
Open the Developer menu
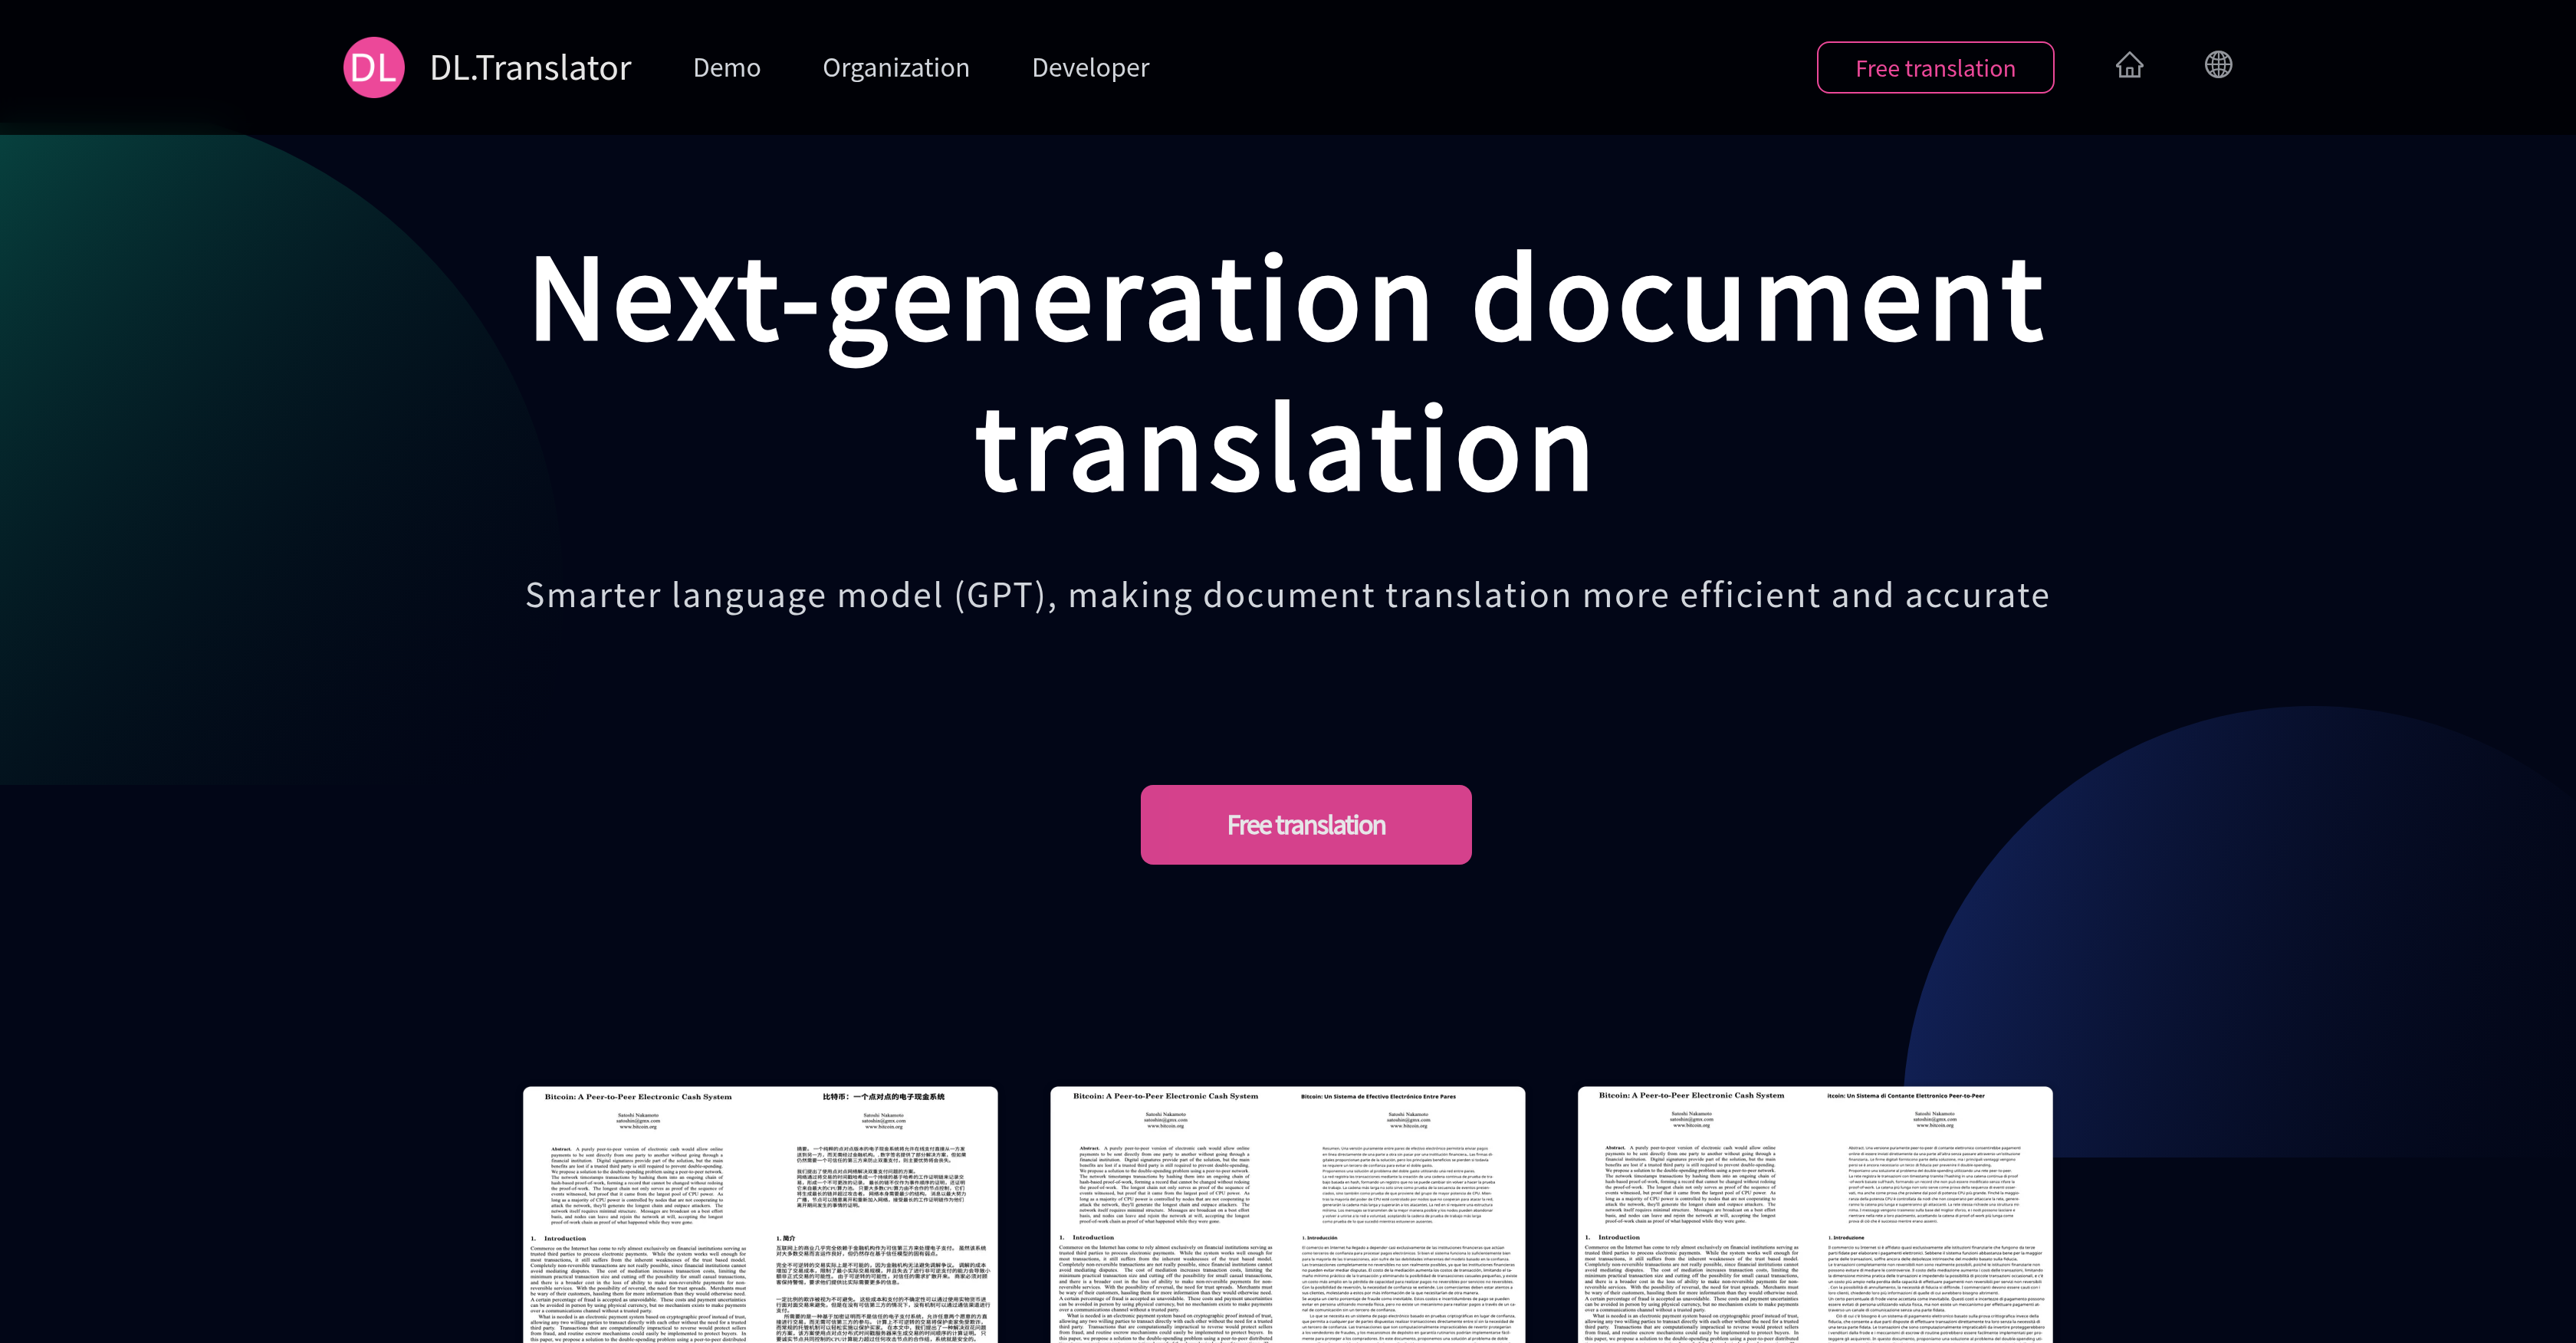click(x=1090, y=67)
